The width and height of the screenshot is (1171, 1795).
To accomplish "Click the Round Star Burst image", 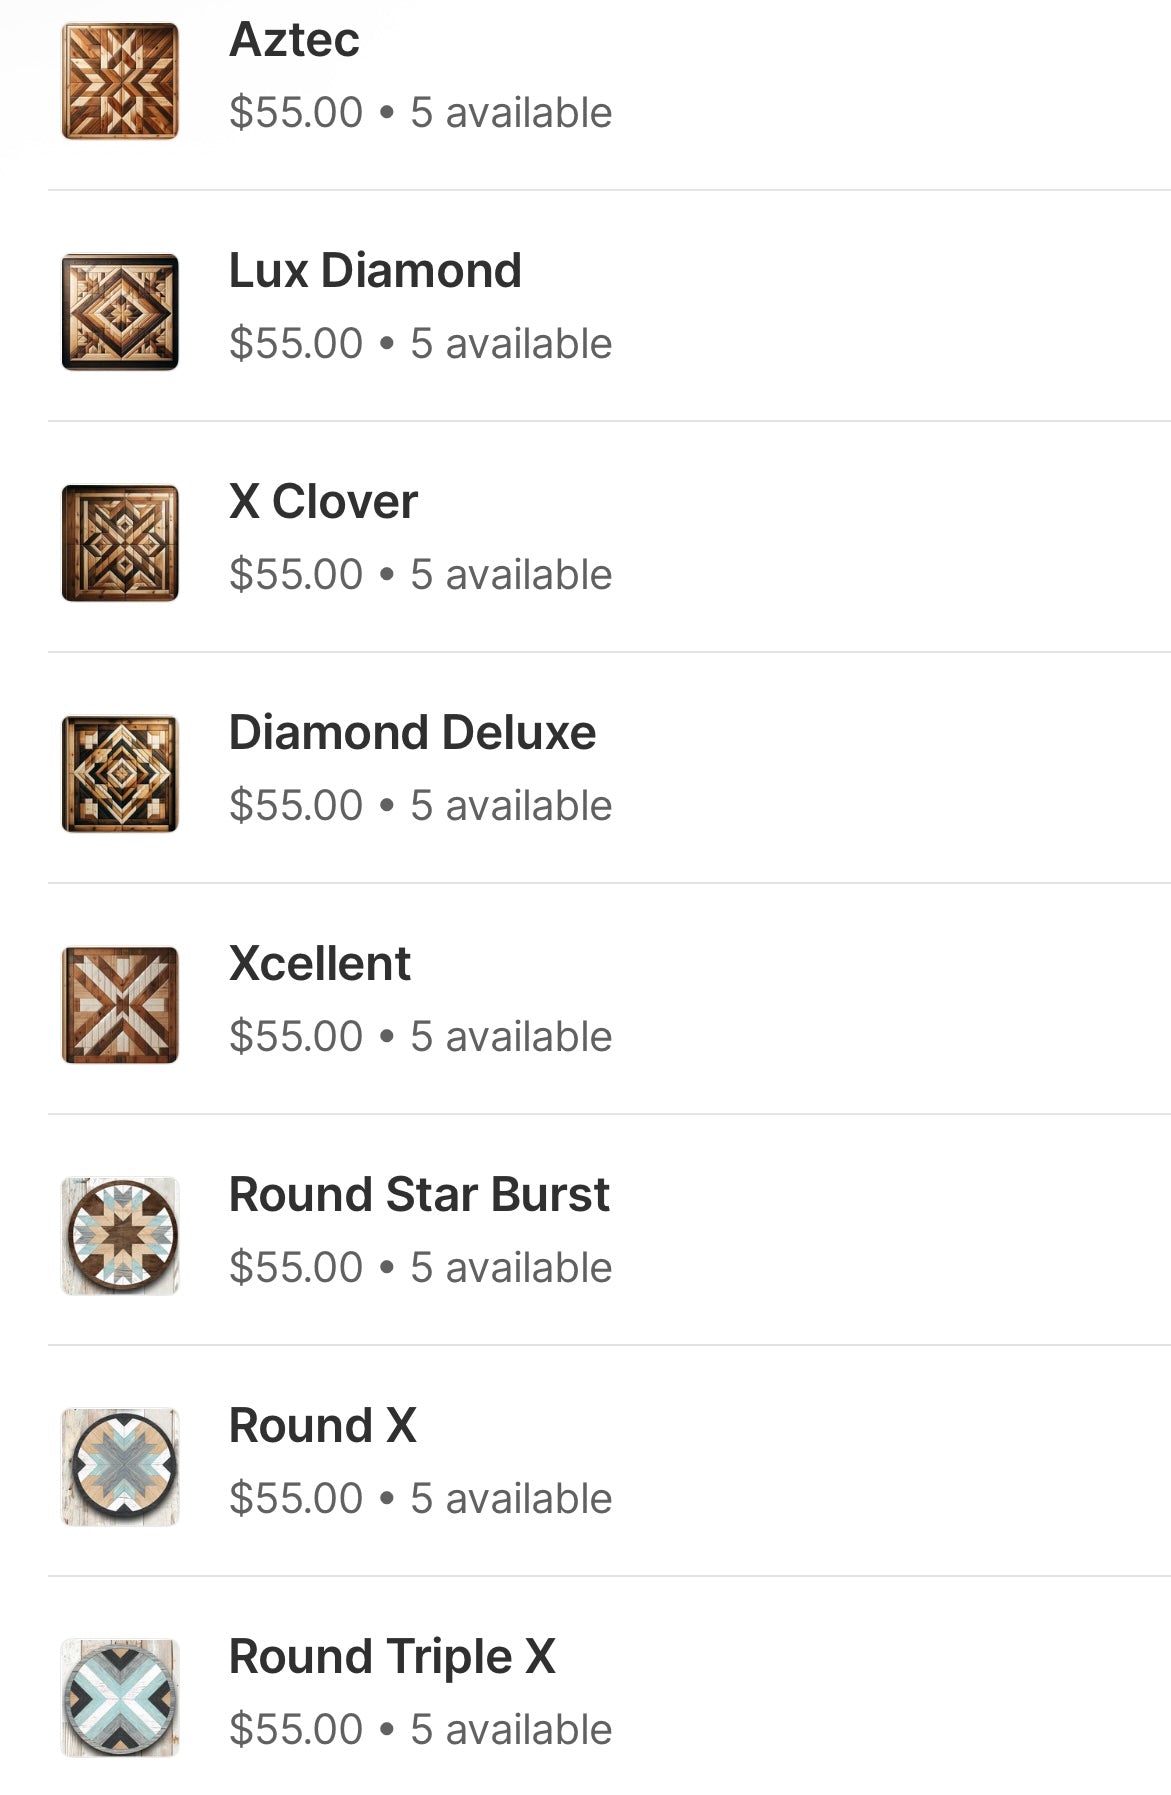I will coord(120,1236).
